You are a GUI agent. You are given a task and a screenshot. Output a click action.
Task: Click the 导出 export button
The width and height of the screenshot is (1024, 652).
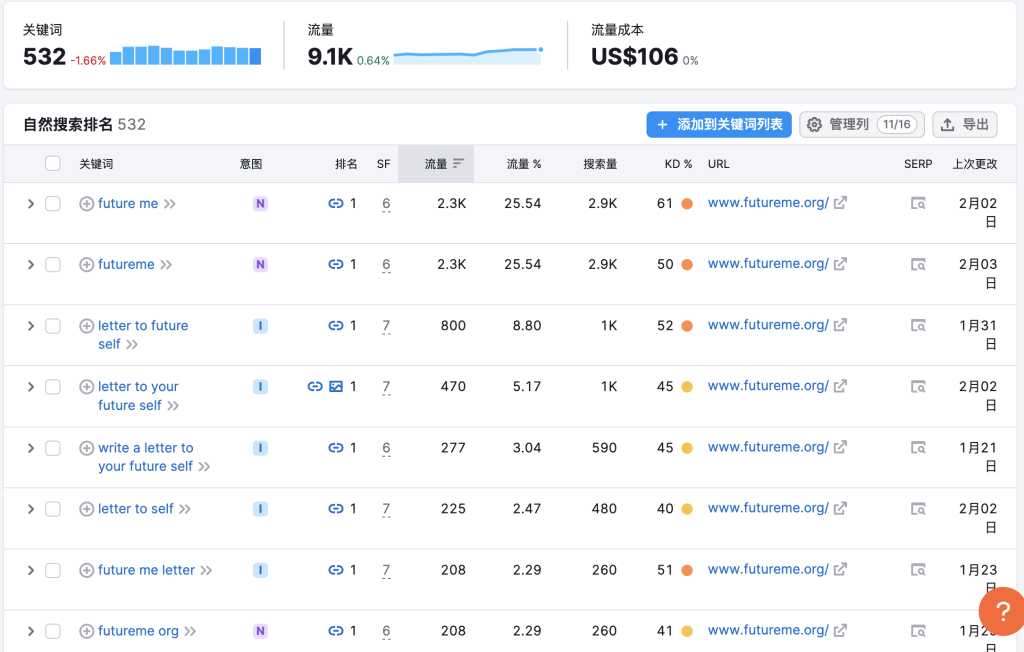[x=965, y=124]
